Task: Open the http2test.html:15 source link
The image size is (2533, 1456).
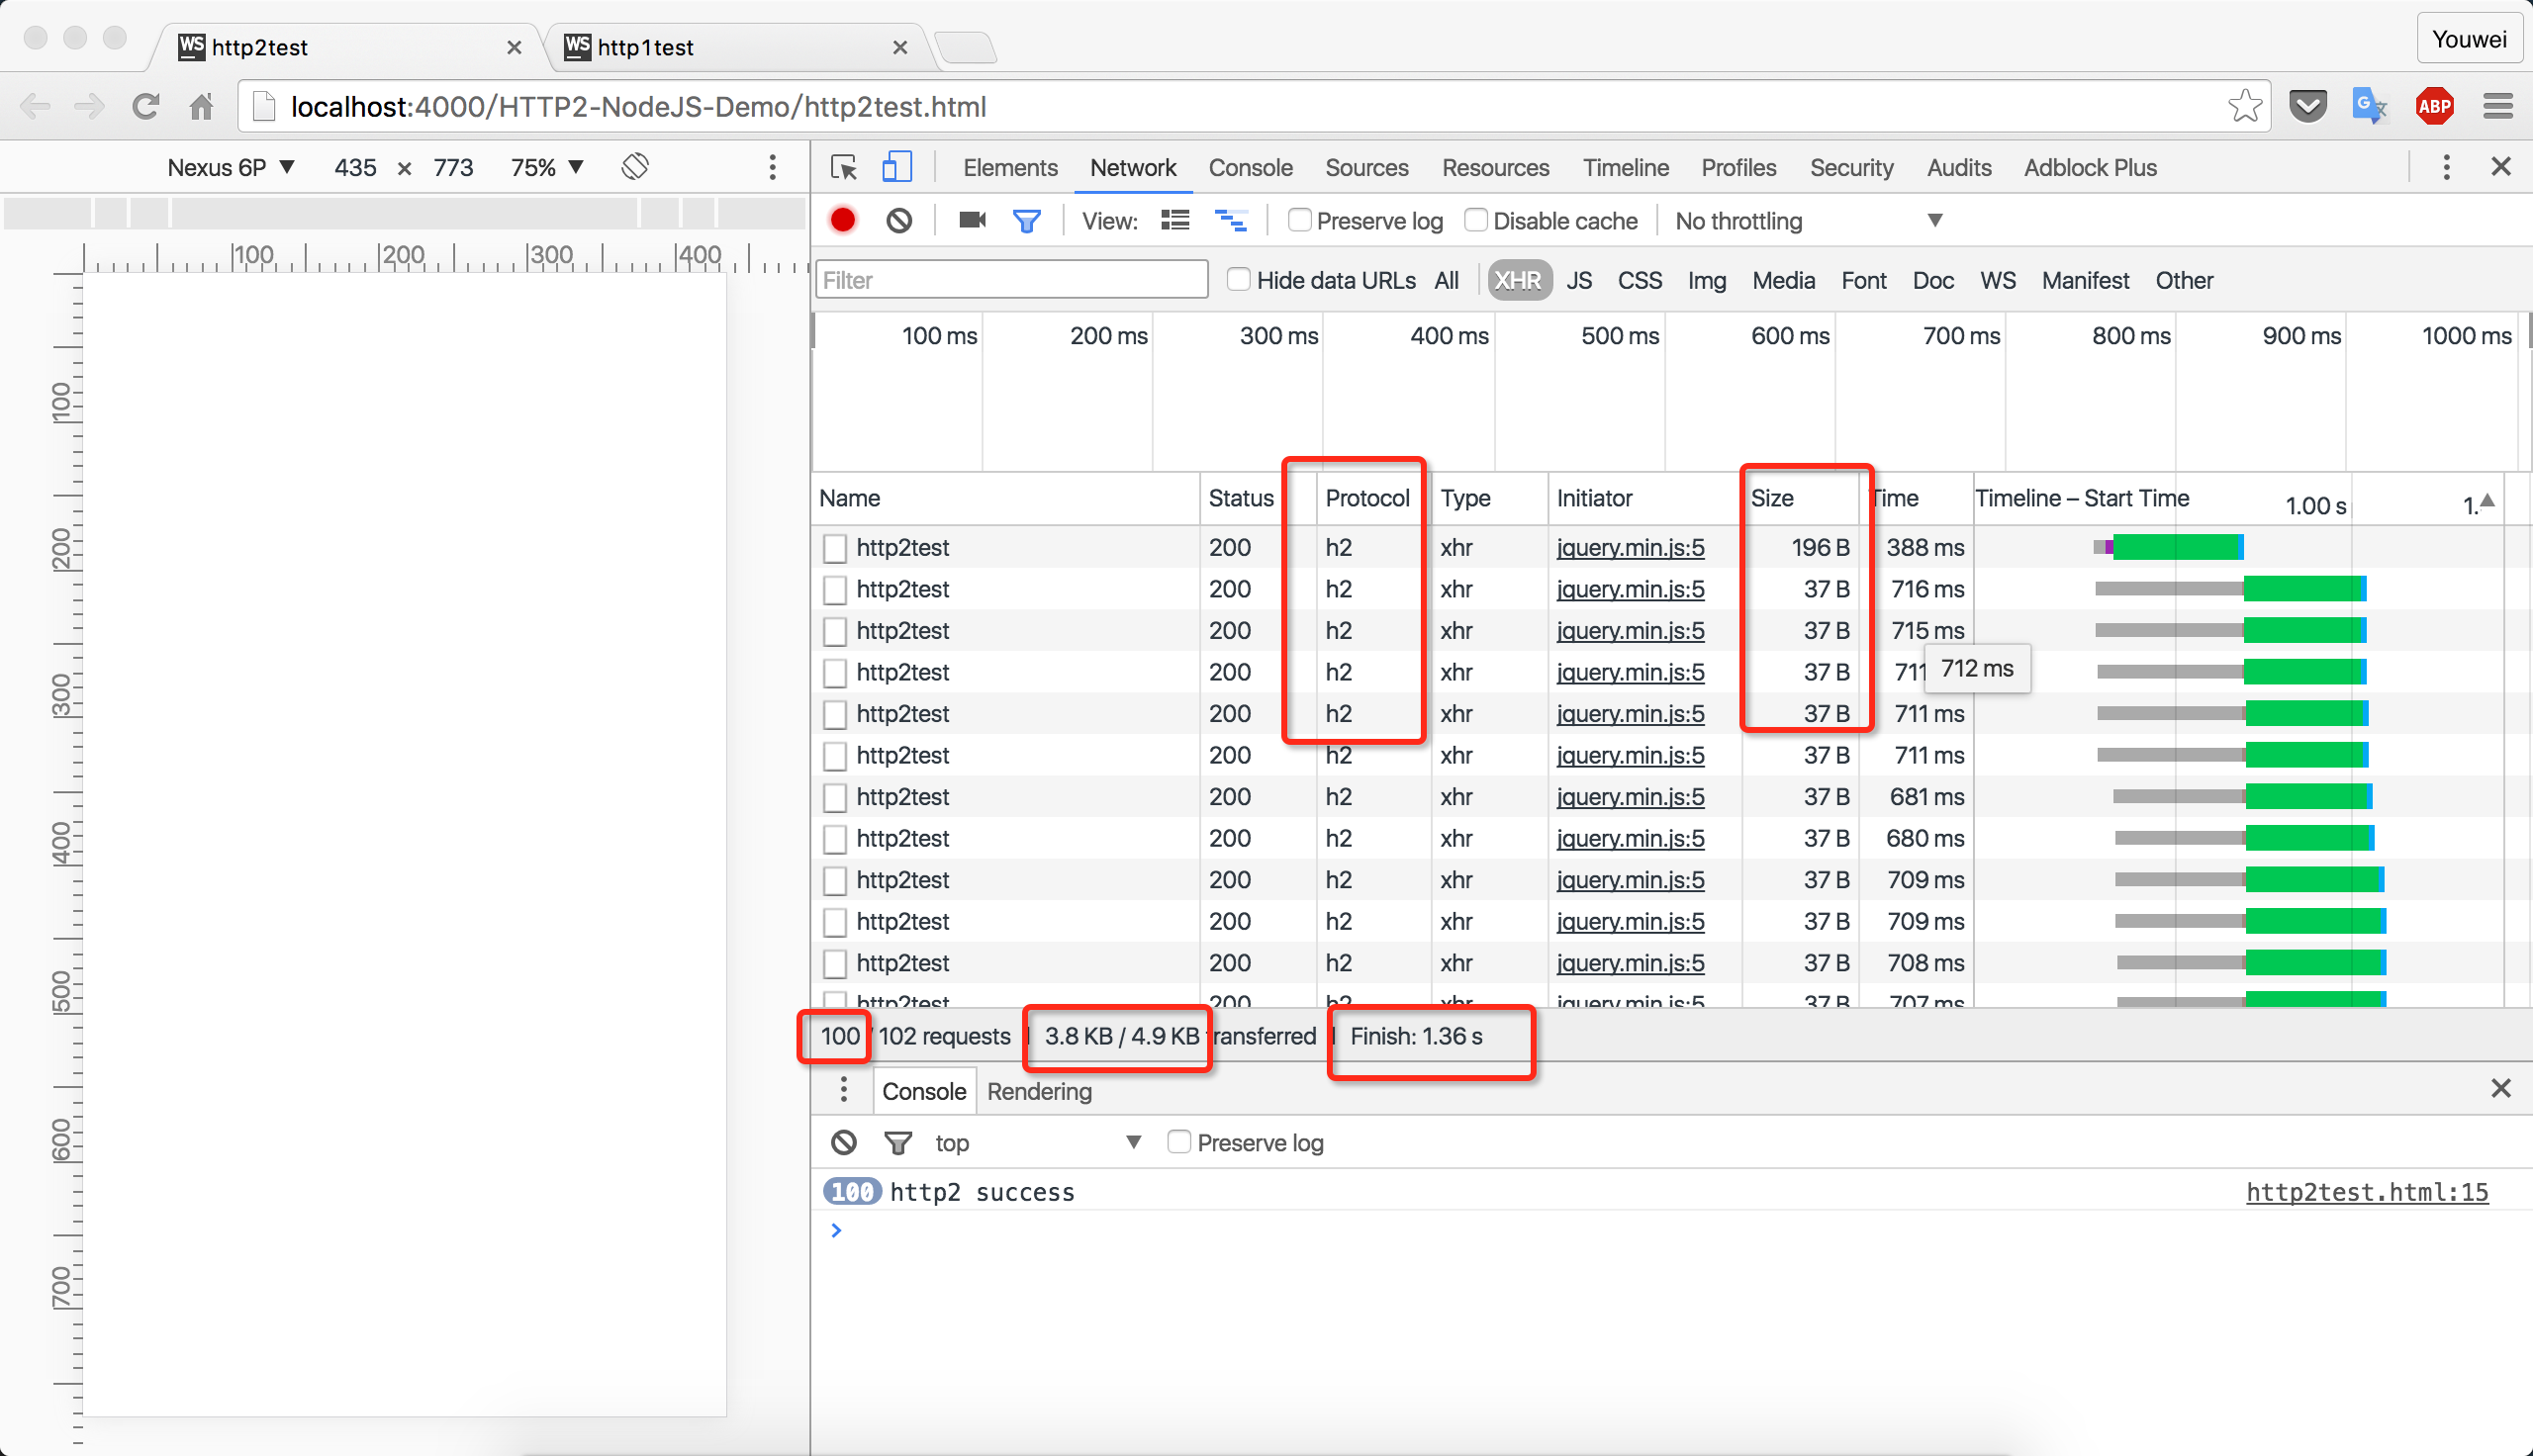Action: pyautogui.click(x=2366, y=1192)
